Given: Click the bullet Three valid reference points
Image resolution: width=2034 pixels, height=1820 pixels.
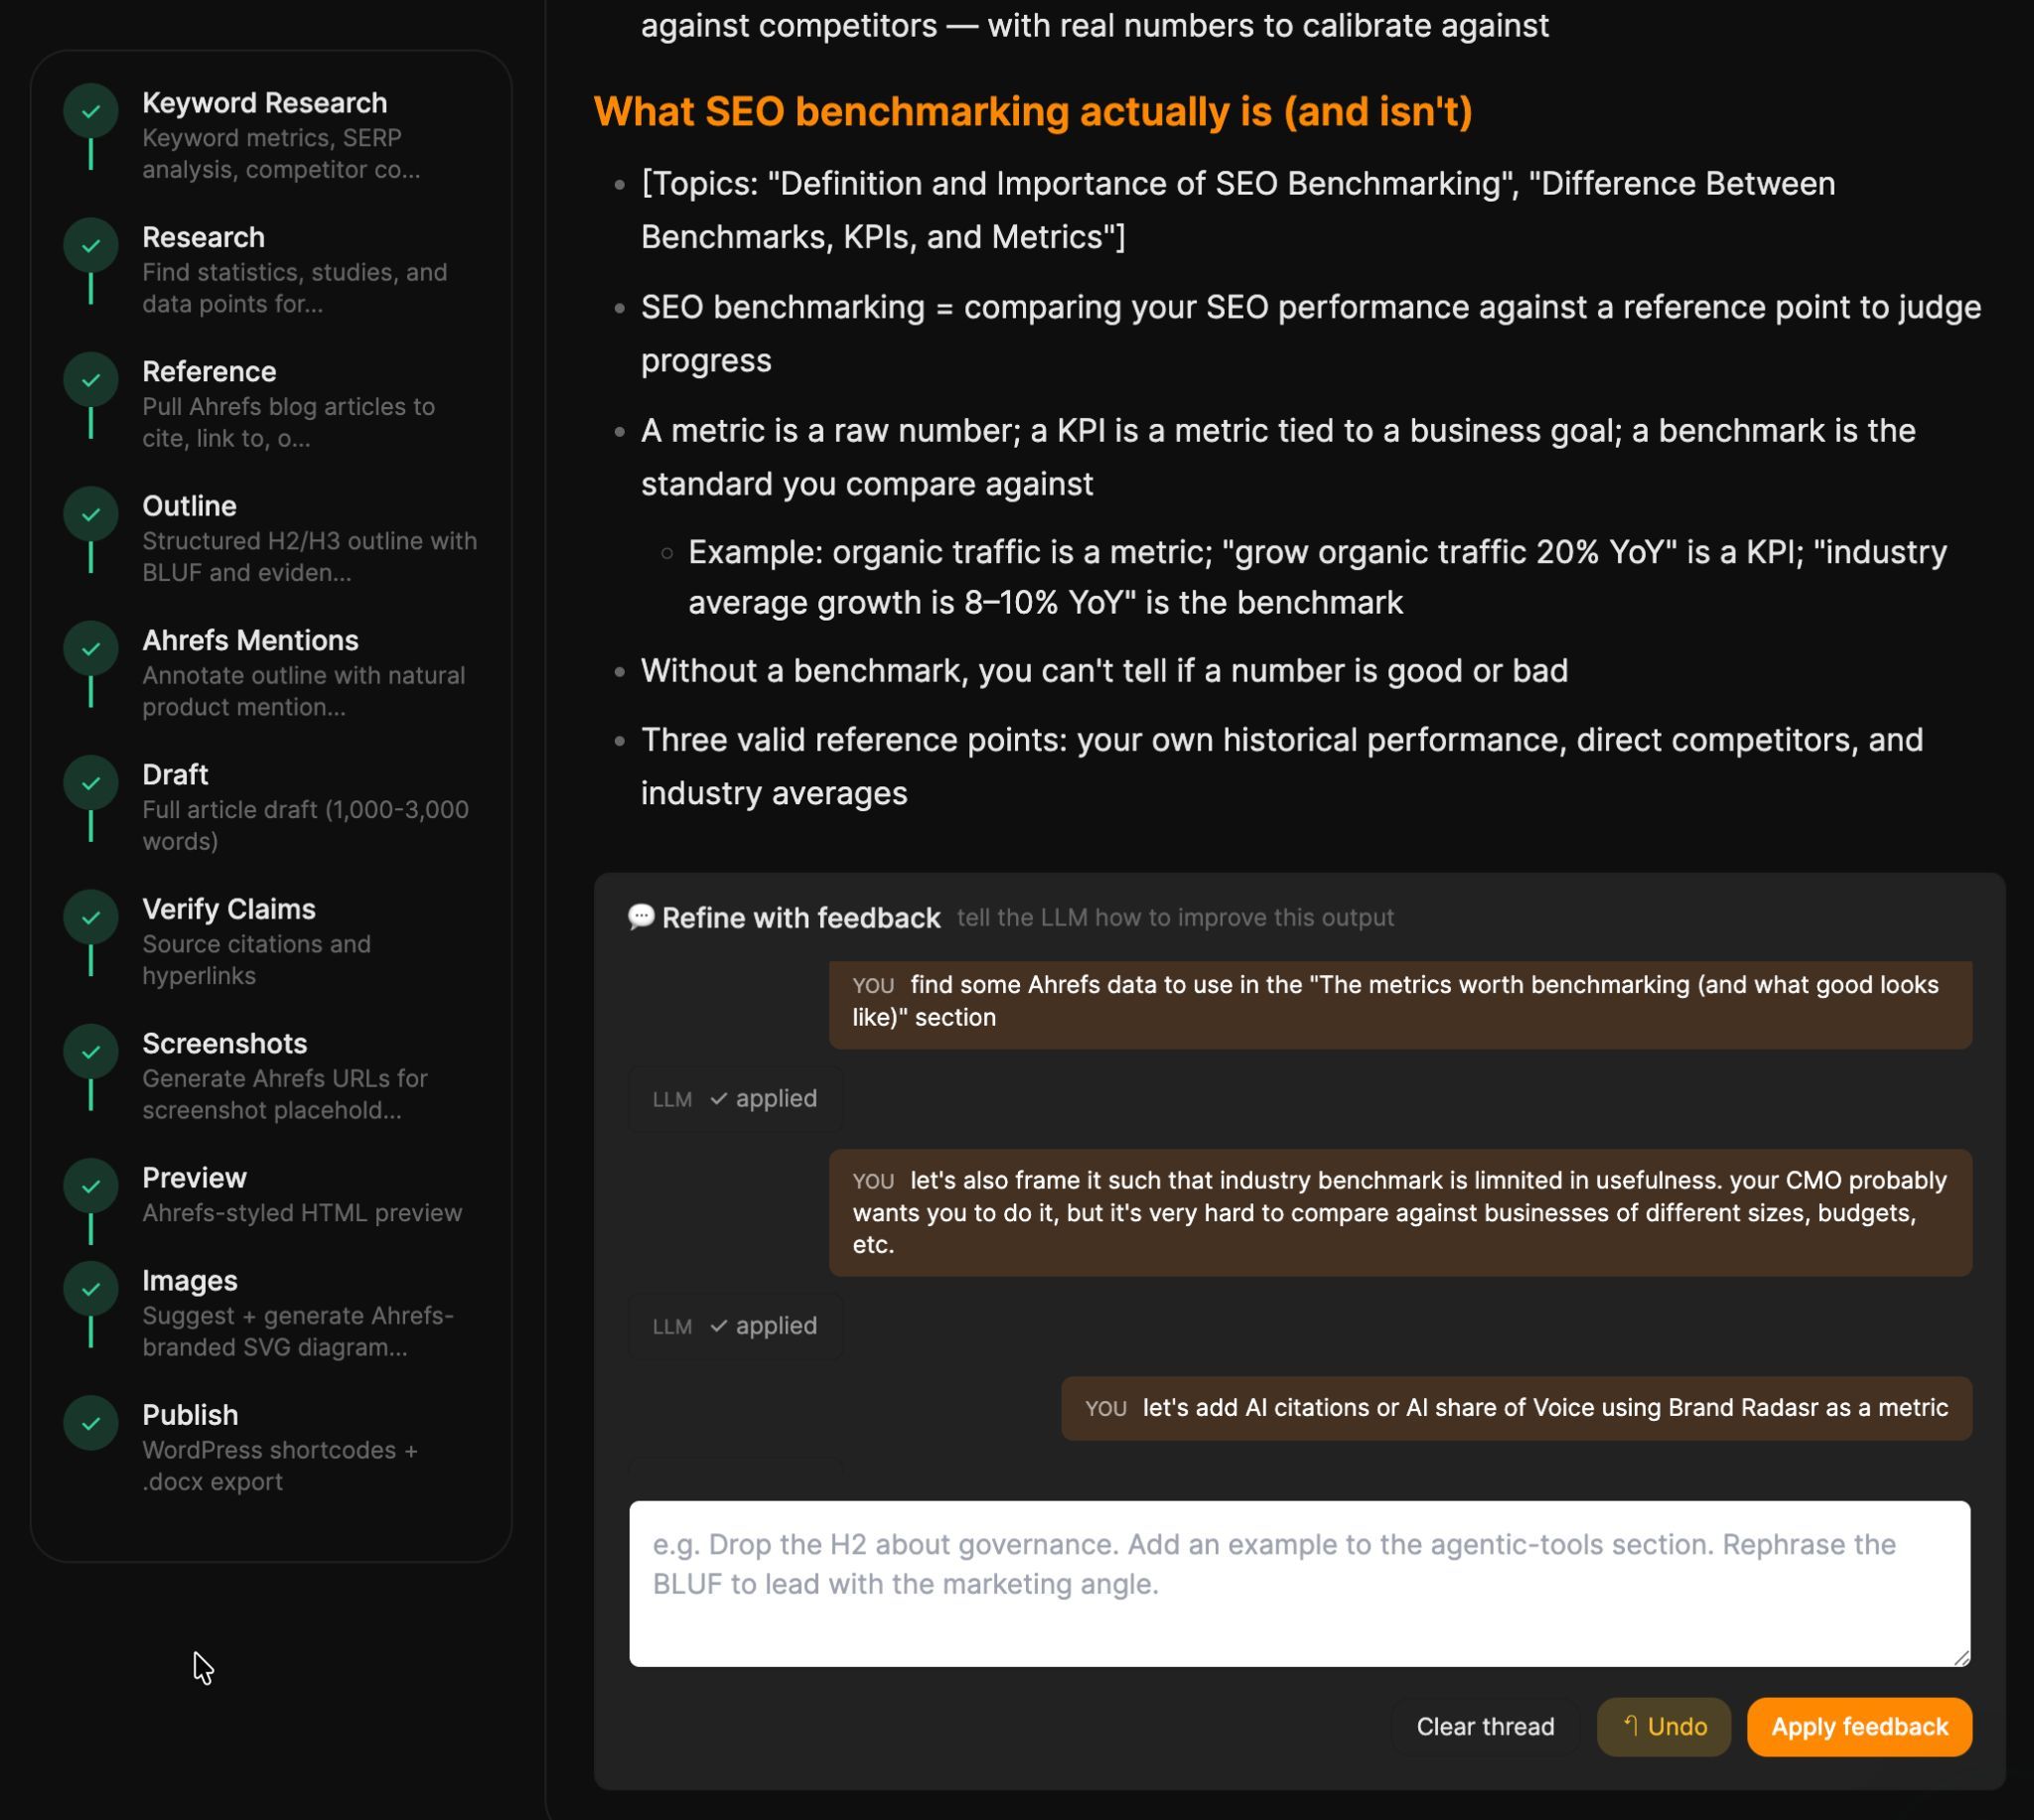Looking at the screenshot, I should click(x=1282, y=766).
